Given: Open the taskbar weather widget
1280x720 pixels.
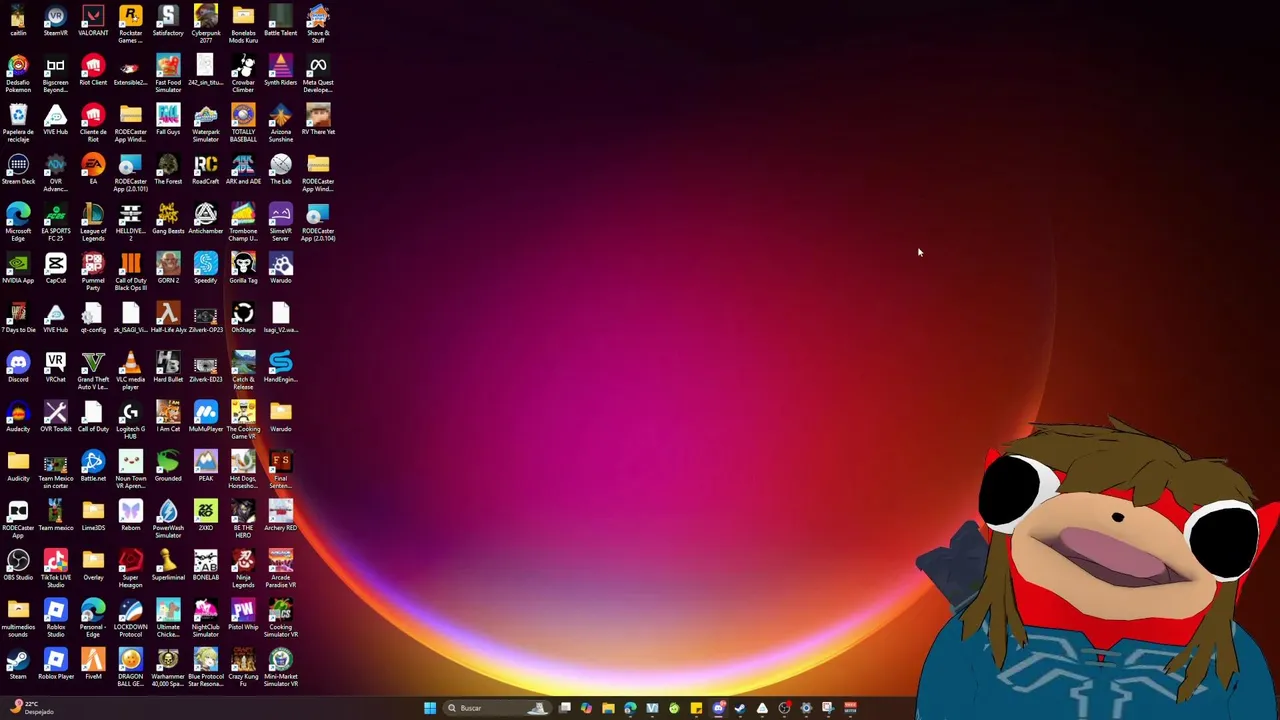Looking at the screenshot, I should 30,708.
